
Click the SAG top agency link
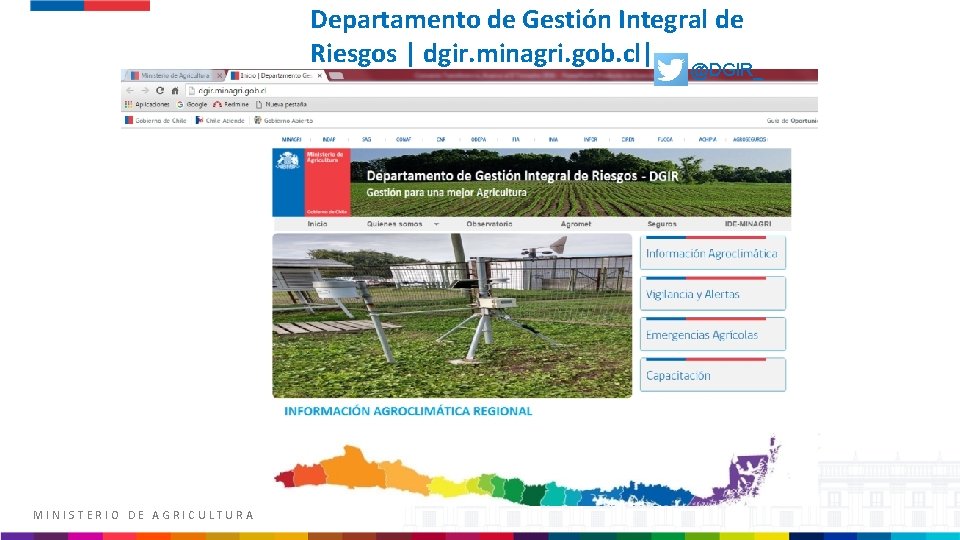click(x=366, y=140)
